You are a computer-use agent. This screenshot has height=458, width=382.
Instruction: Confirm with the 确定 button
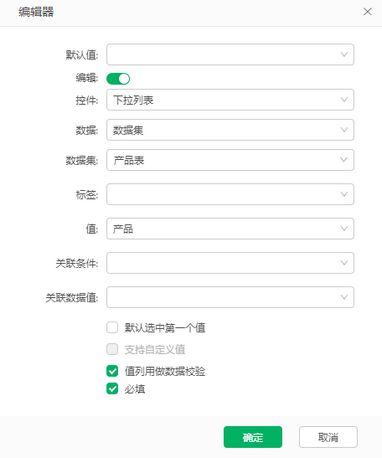click(x=253, y=437)
